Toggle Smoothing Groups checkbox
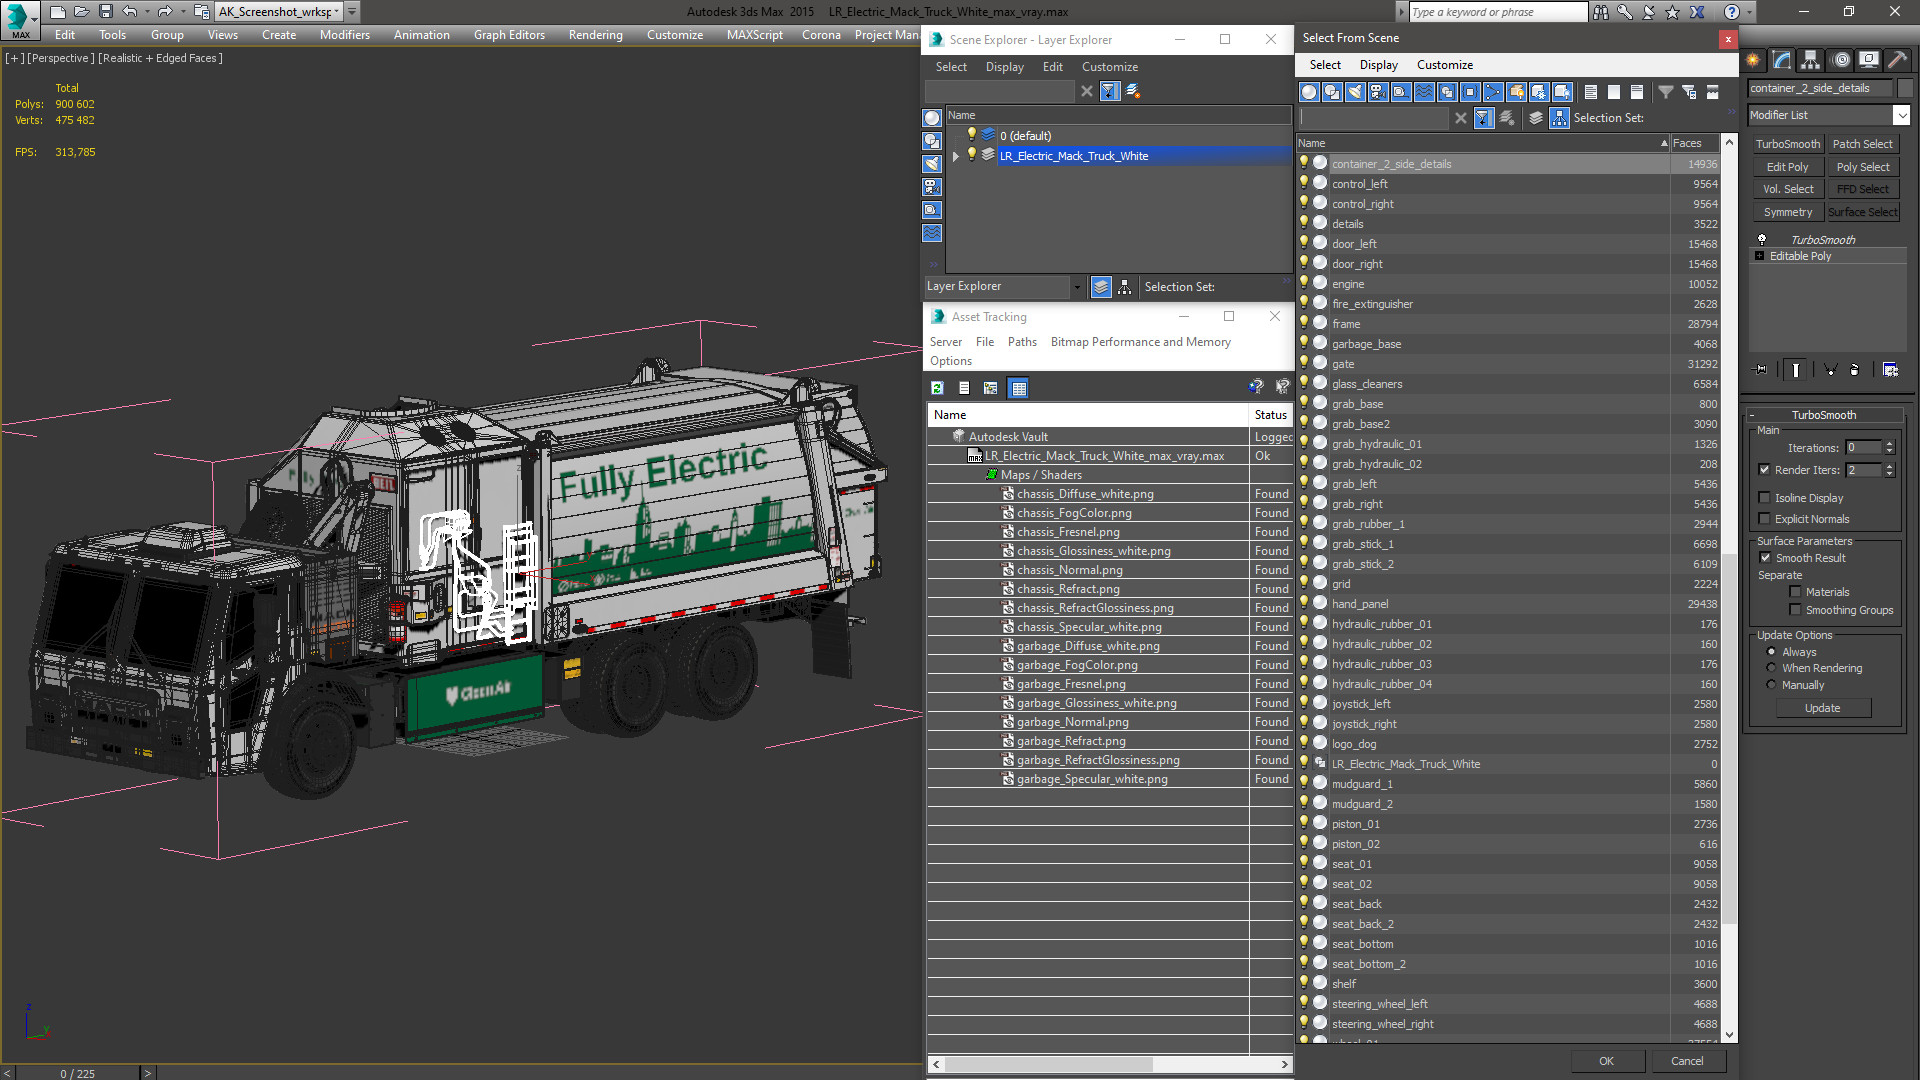 (1795, 610)
